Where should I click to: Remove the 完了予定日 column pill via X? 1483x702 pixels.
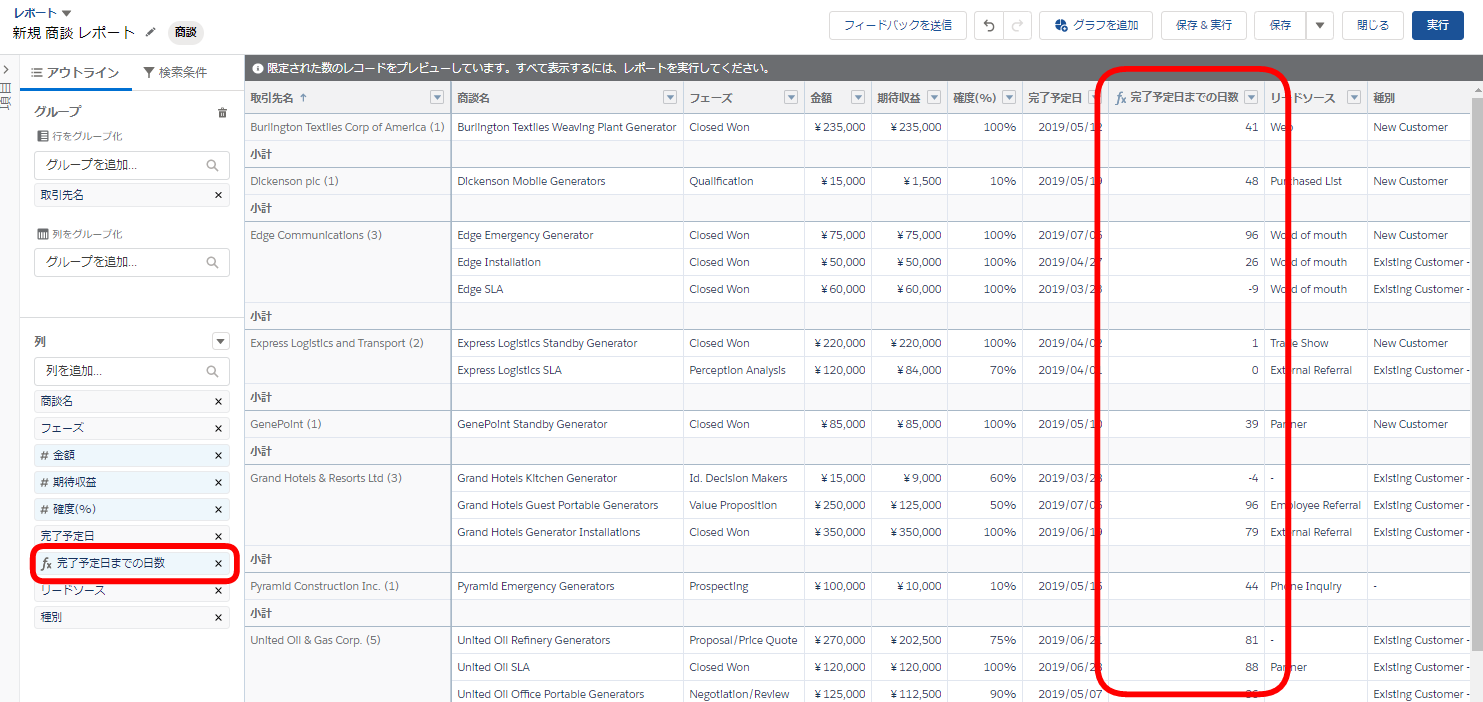[x=218, y=536]
